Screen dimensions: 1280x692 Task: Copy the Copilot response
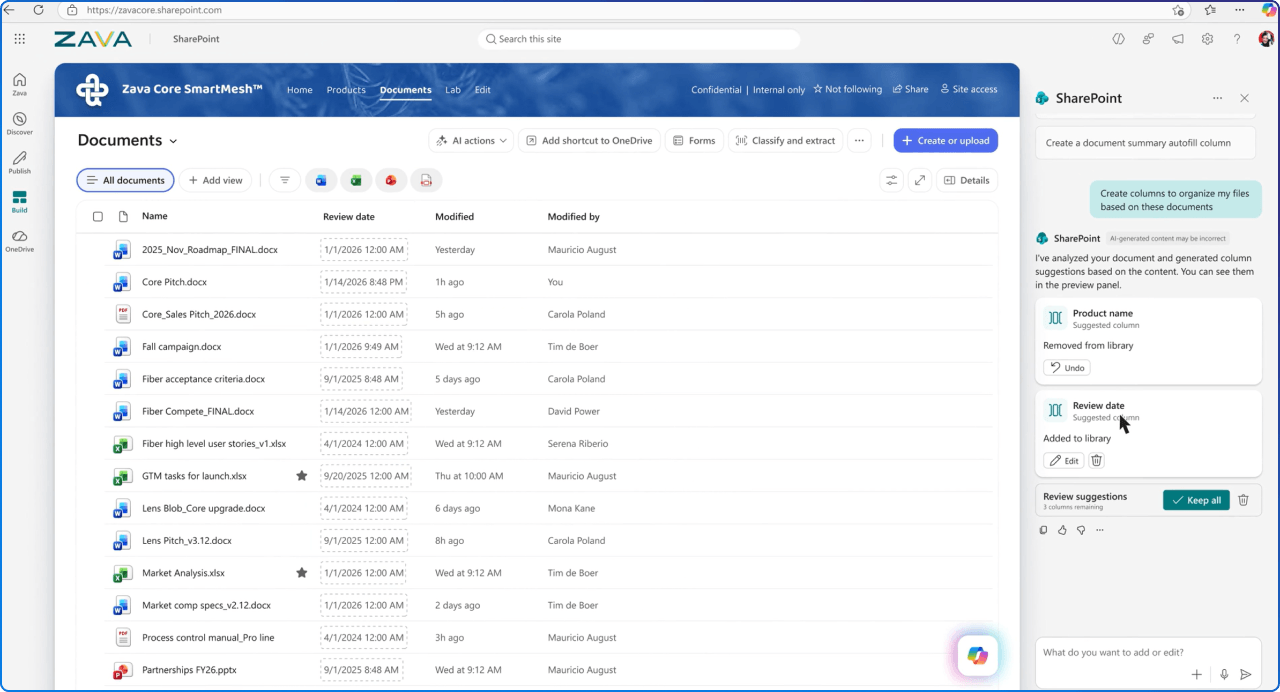coord(1043,530)
